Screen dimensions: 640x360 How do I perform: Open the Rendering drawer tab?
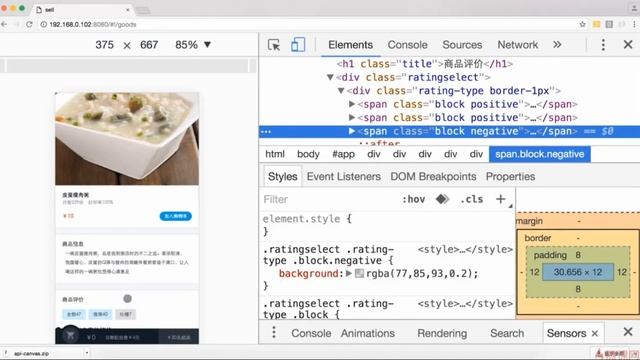pyautogui.click(x=442, y=333)
